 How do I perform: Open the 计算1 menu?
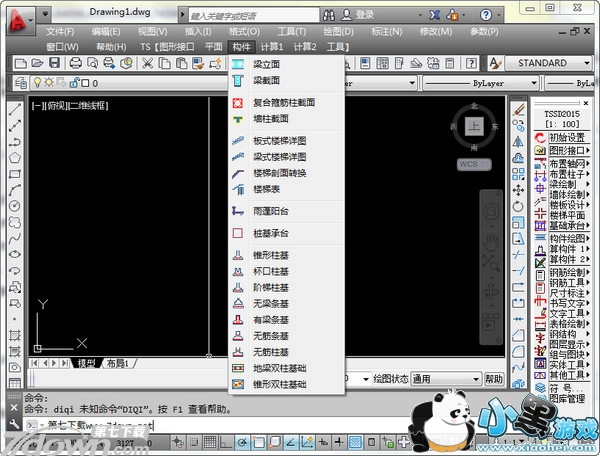273,47
